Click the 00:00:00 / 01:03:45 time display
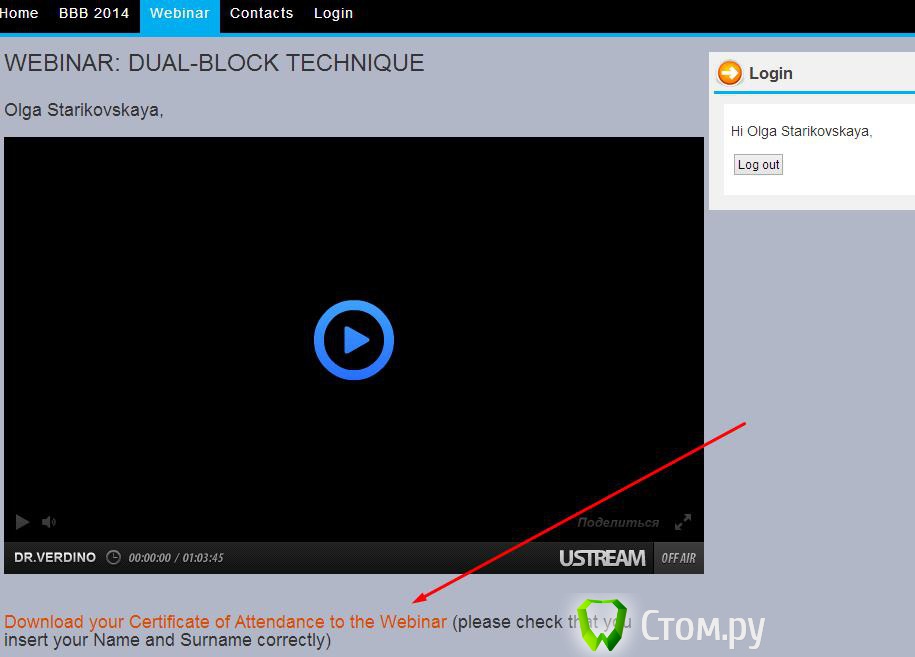 click(x=176, y=558)
